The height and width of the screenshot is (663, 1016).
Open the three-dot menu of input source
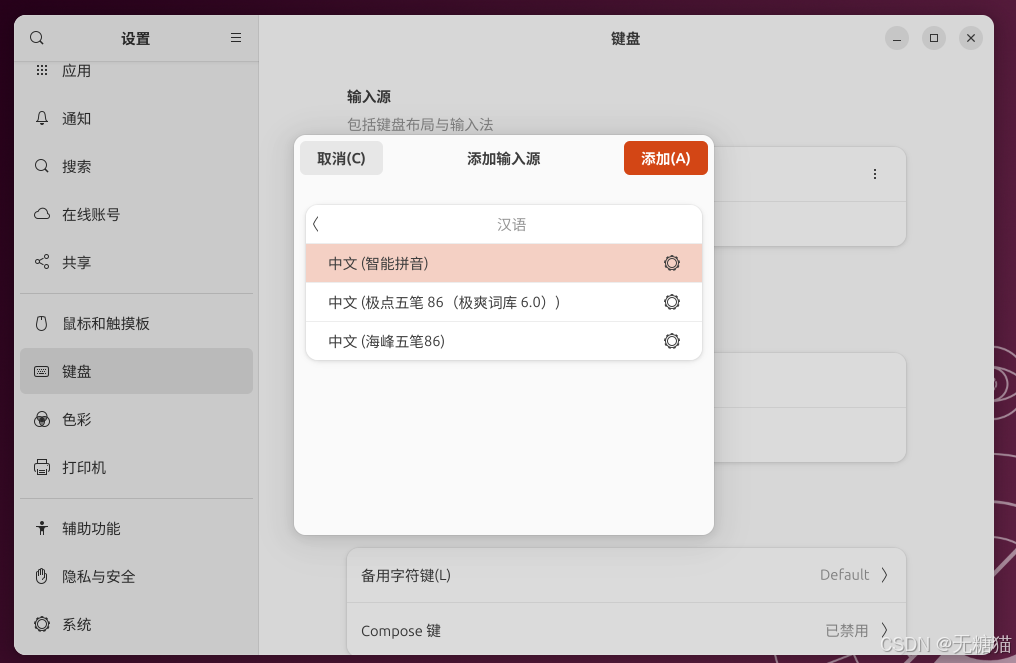[875, 174]
